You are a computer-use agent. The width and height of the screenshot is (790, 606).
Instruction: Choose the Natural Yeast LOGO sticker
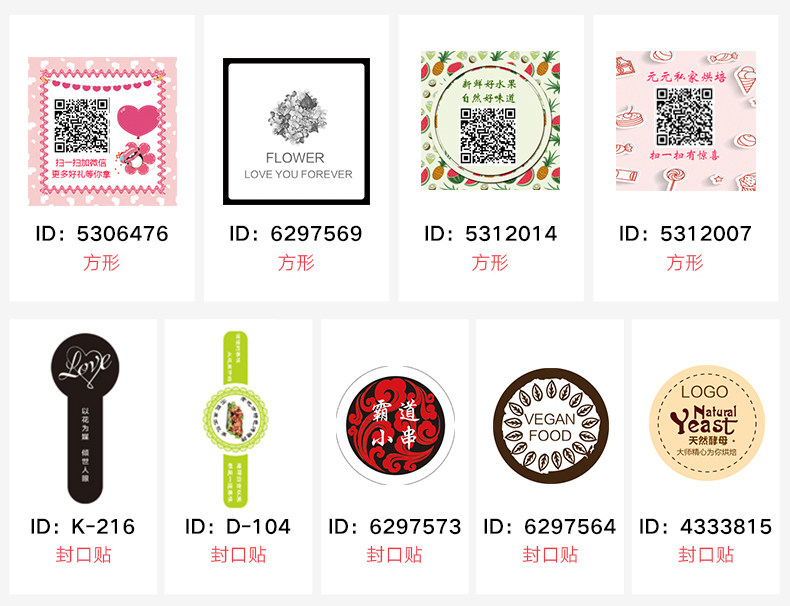pyautogui.click(x=706, y=423)
